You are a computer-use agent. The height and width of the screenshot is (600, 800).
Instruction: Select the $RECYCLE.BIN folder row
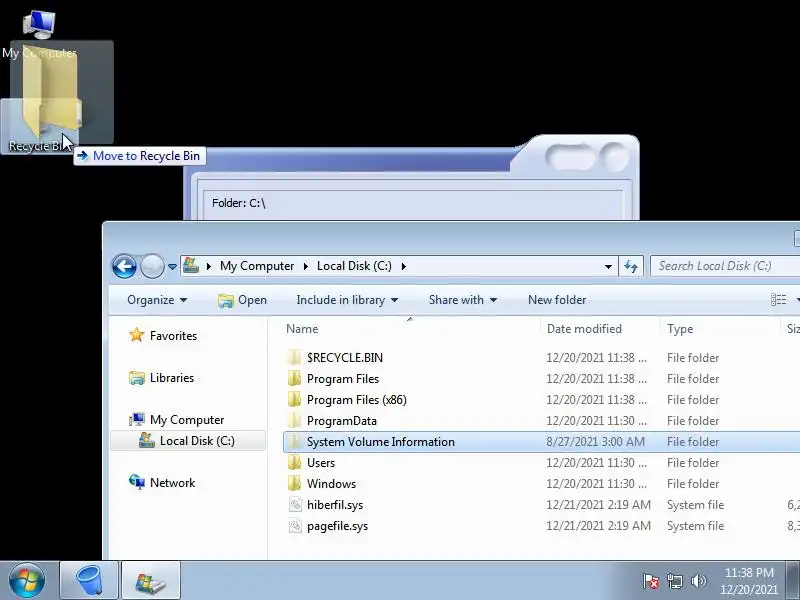(541, 358)
